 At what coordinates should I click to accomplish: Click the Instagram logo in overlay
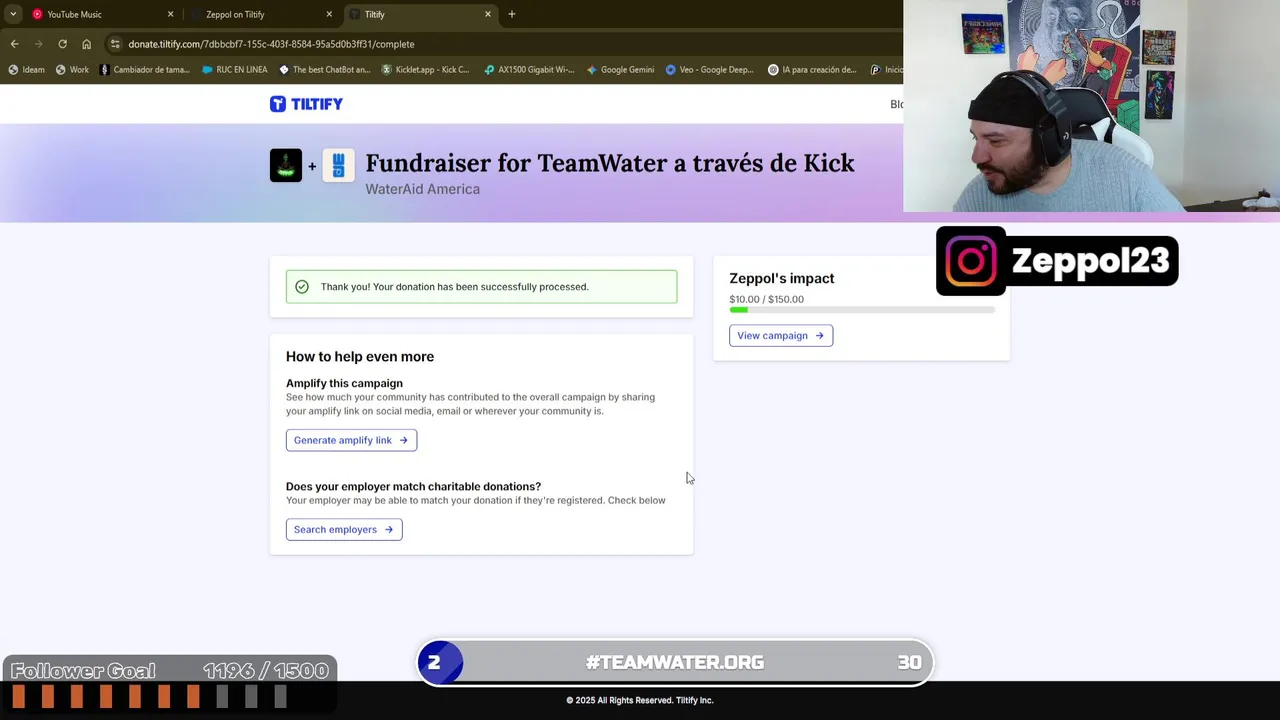(971, 261)
